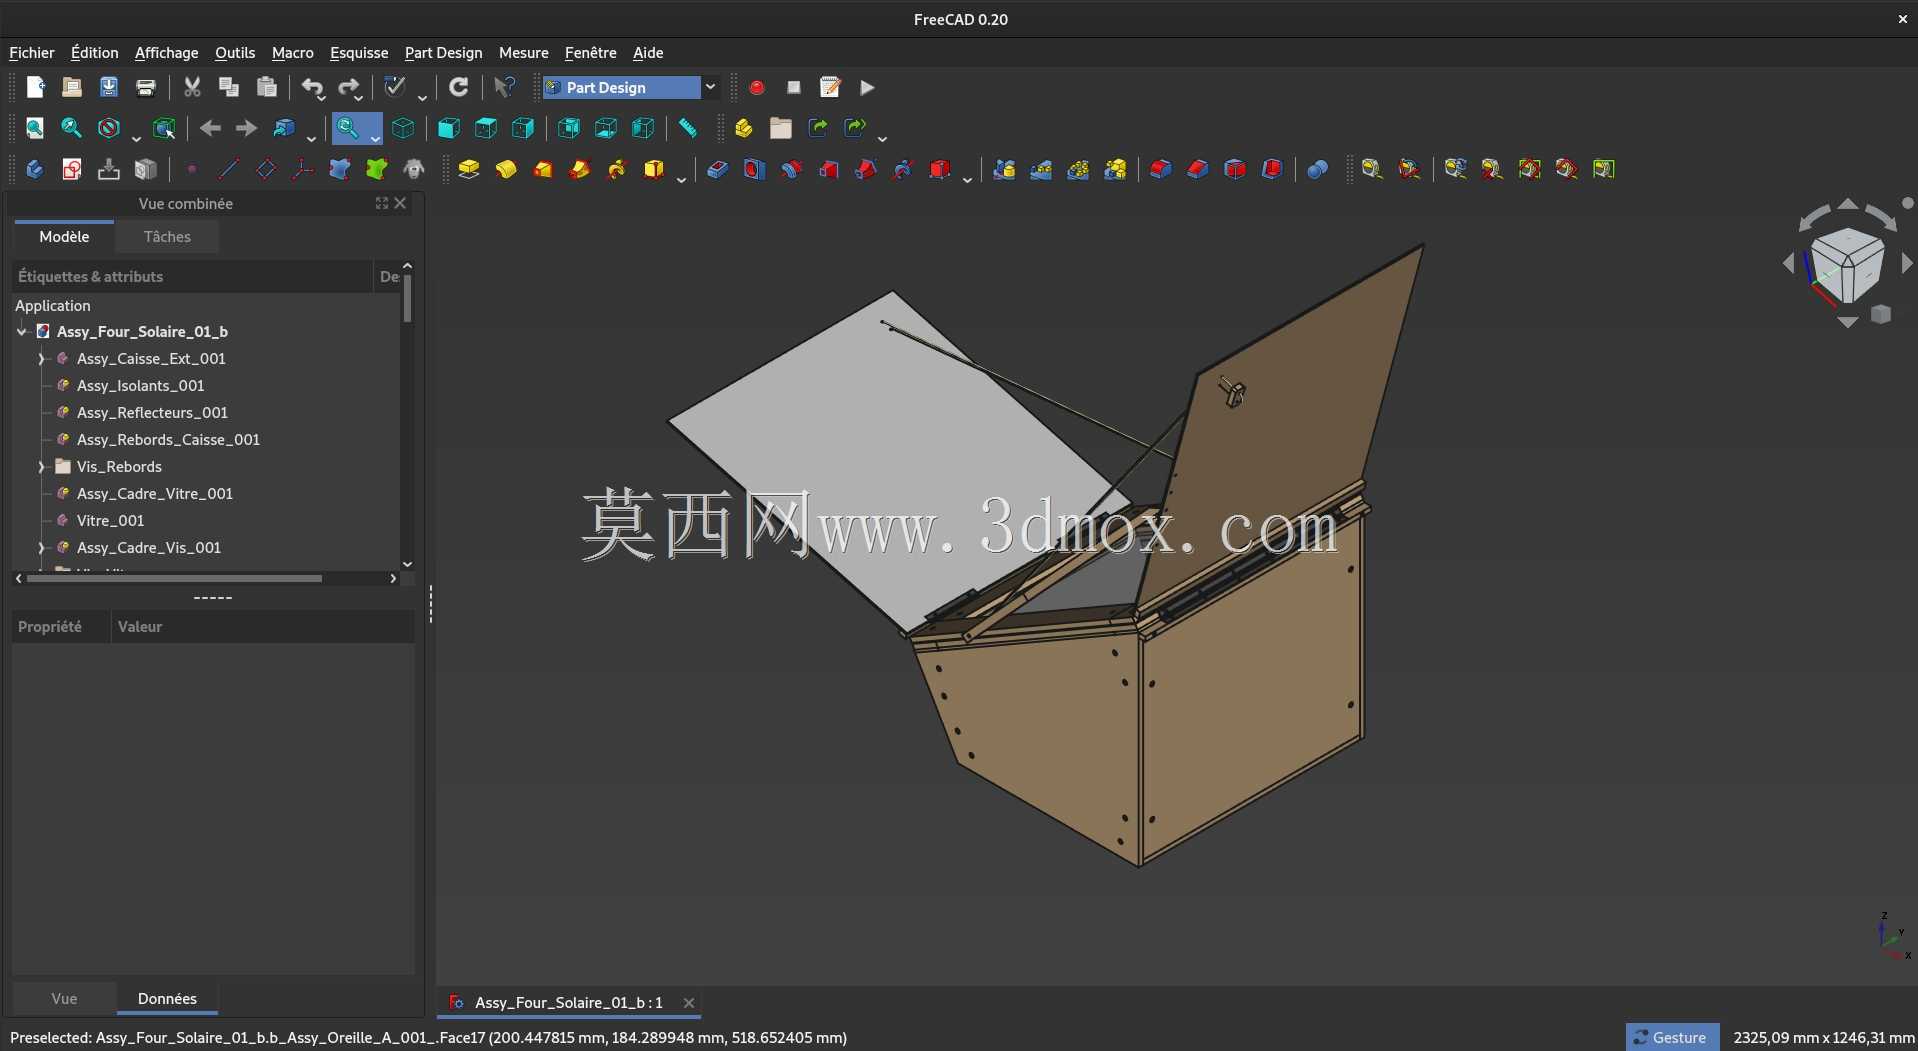The image size is (1918, 1051).
Task: Open the additive primitive dropdown arrow
Action: pyautogui.click(x=681, y=179)
